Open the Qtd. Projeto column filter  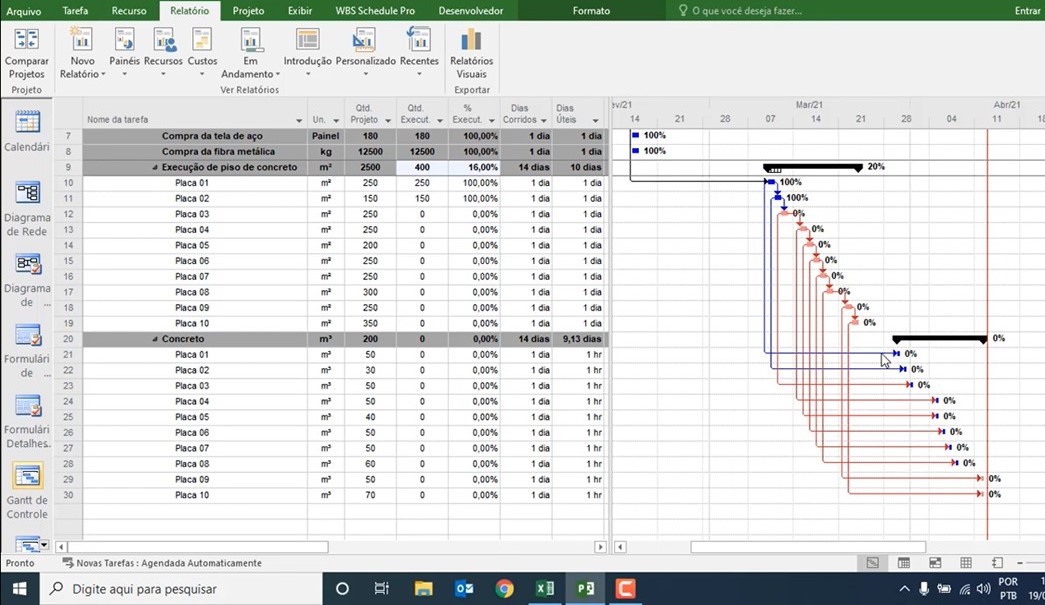pyautogui.click(x=388, y=121)
